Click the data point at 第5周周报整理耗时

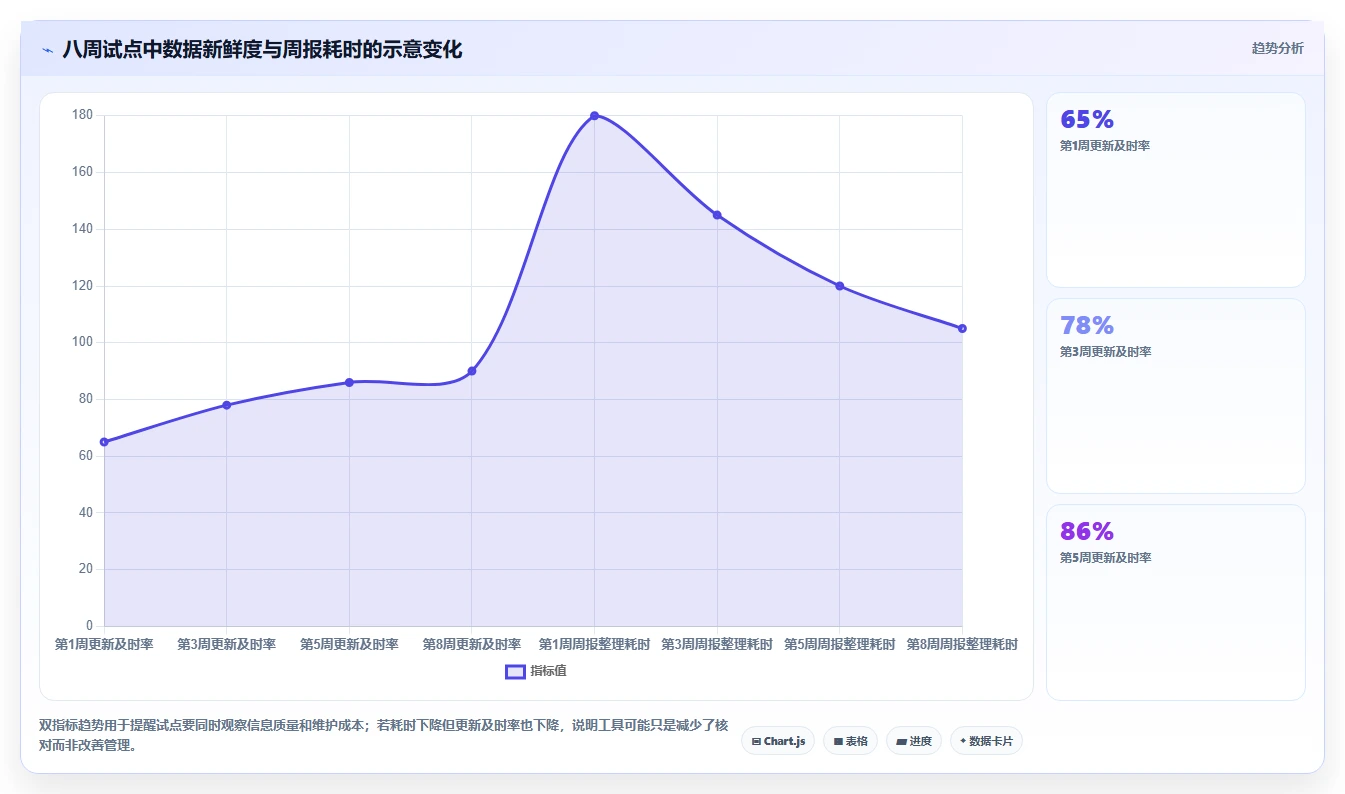(839, 286)
